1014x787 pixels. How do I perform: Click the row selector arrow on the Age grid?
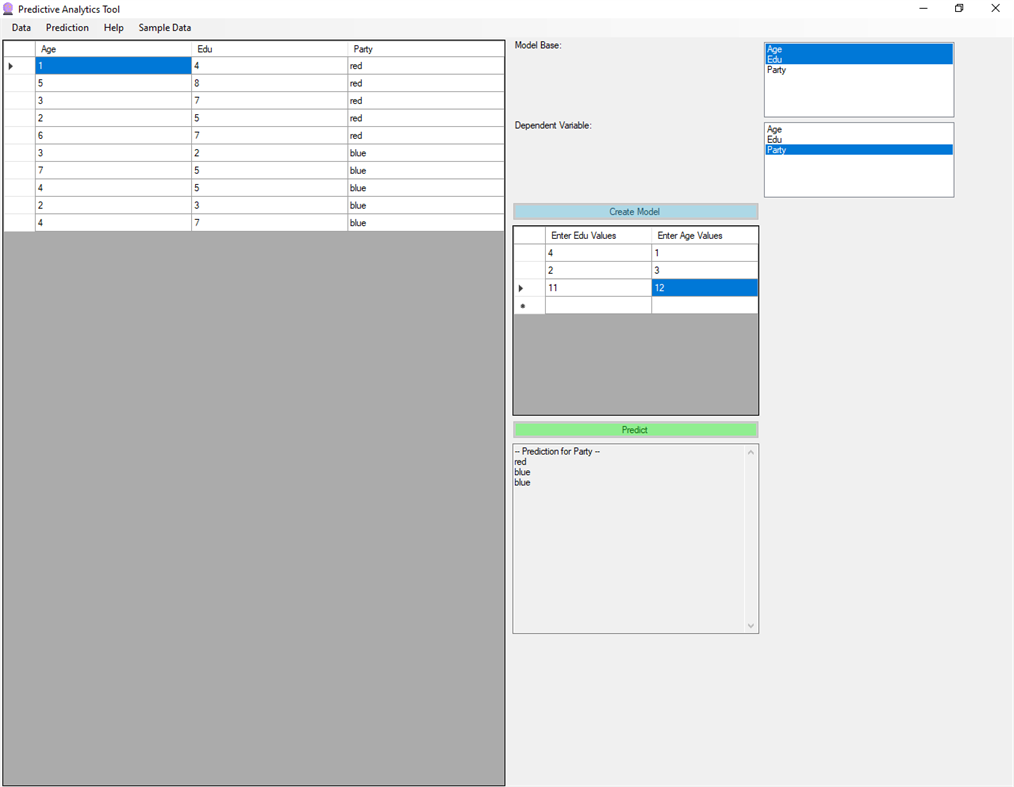click(9, 65)
